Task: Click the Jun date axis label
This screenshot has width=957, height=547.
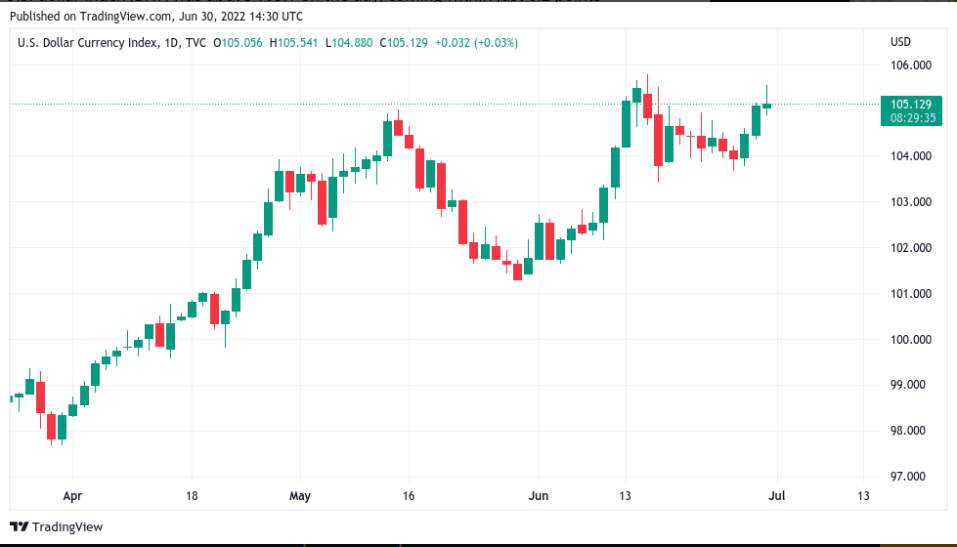Action: 538,496
